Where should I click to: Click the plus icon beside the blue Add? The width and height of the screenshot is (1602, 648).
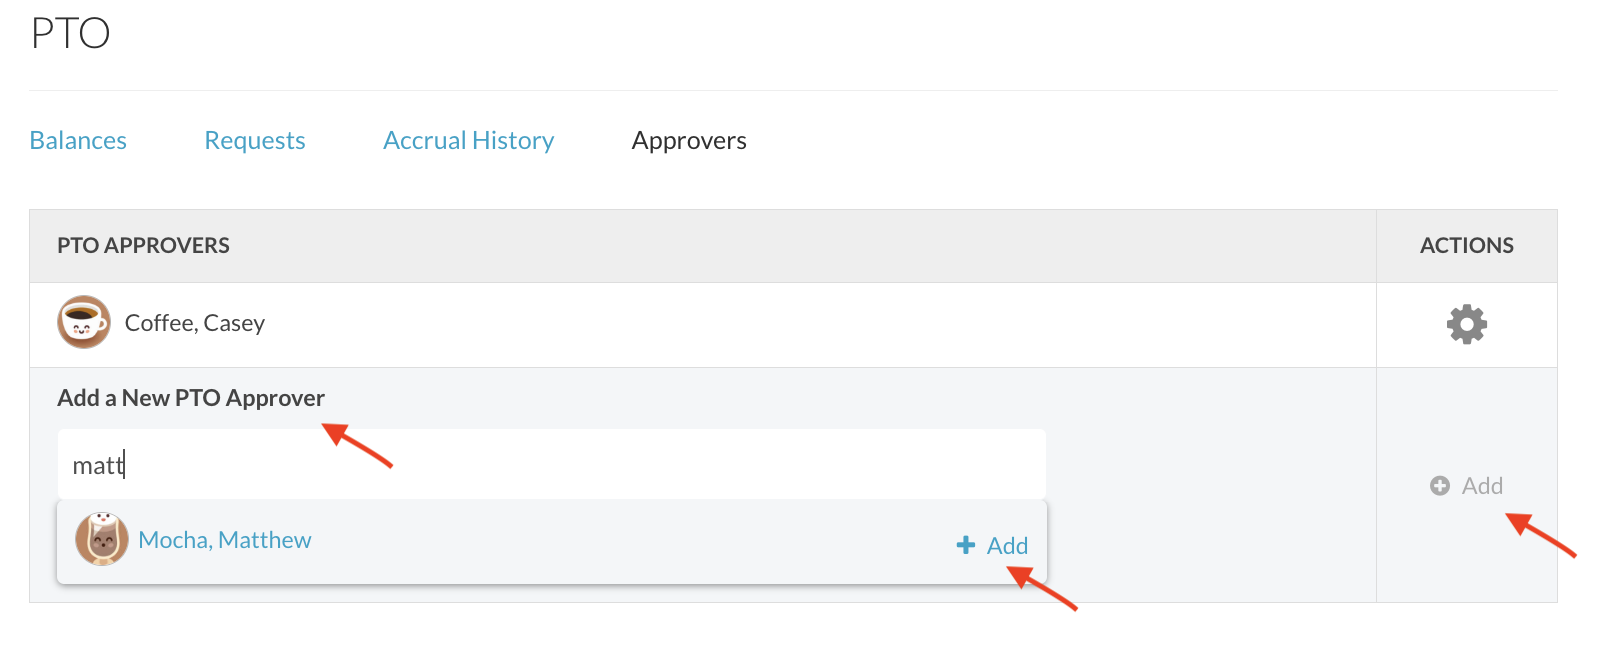pos(965,545)
